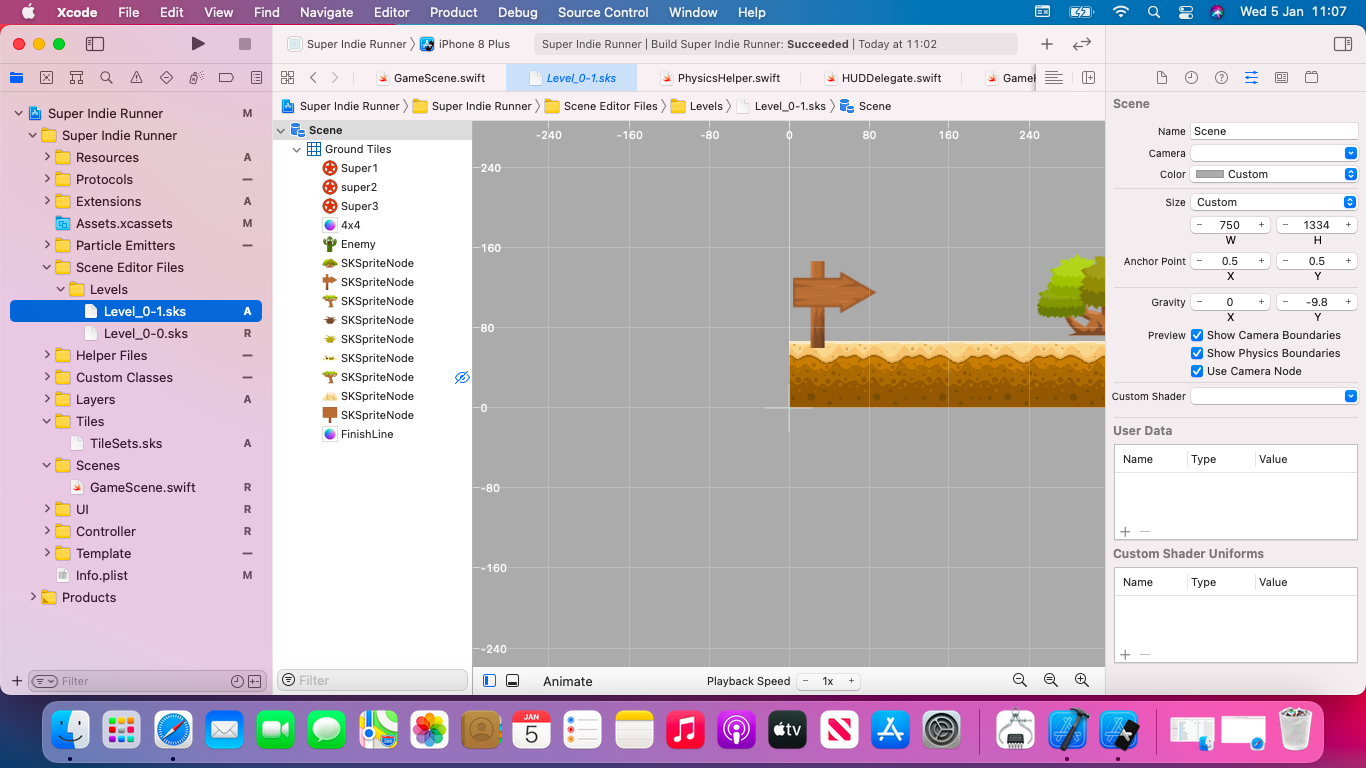Open the History inspector in the right panel

tap(1190, 77)
